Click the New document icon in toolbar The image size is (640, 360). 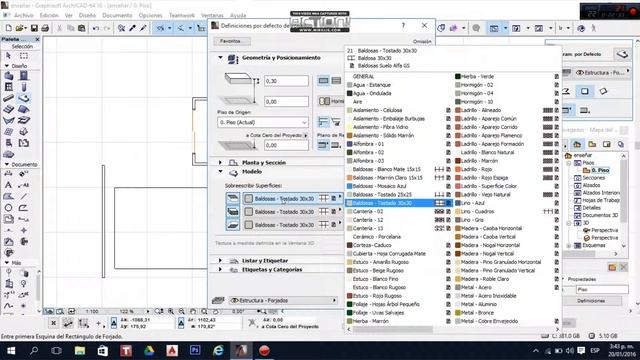9,28
